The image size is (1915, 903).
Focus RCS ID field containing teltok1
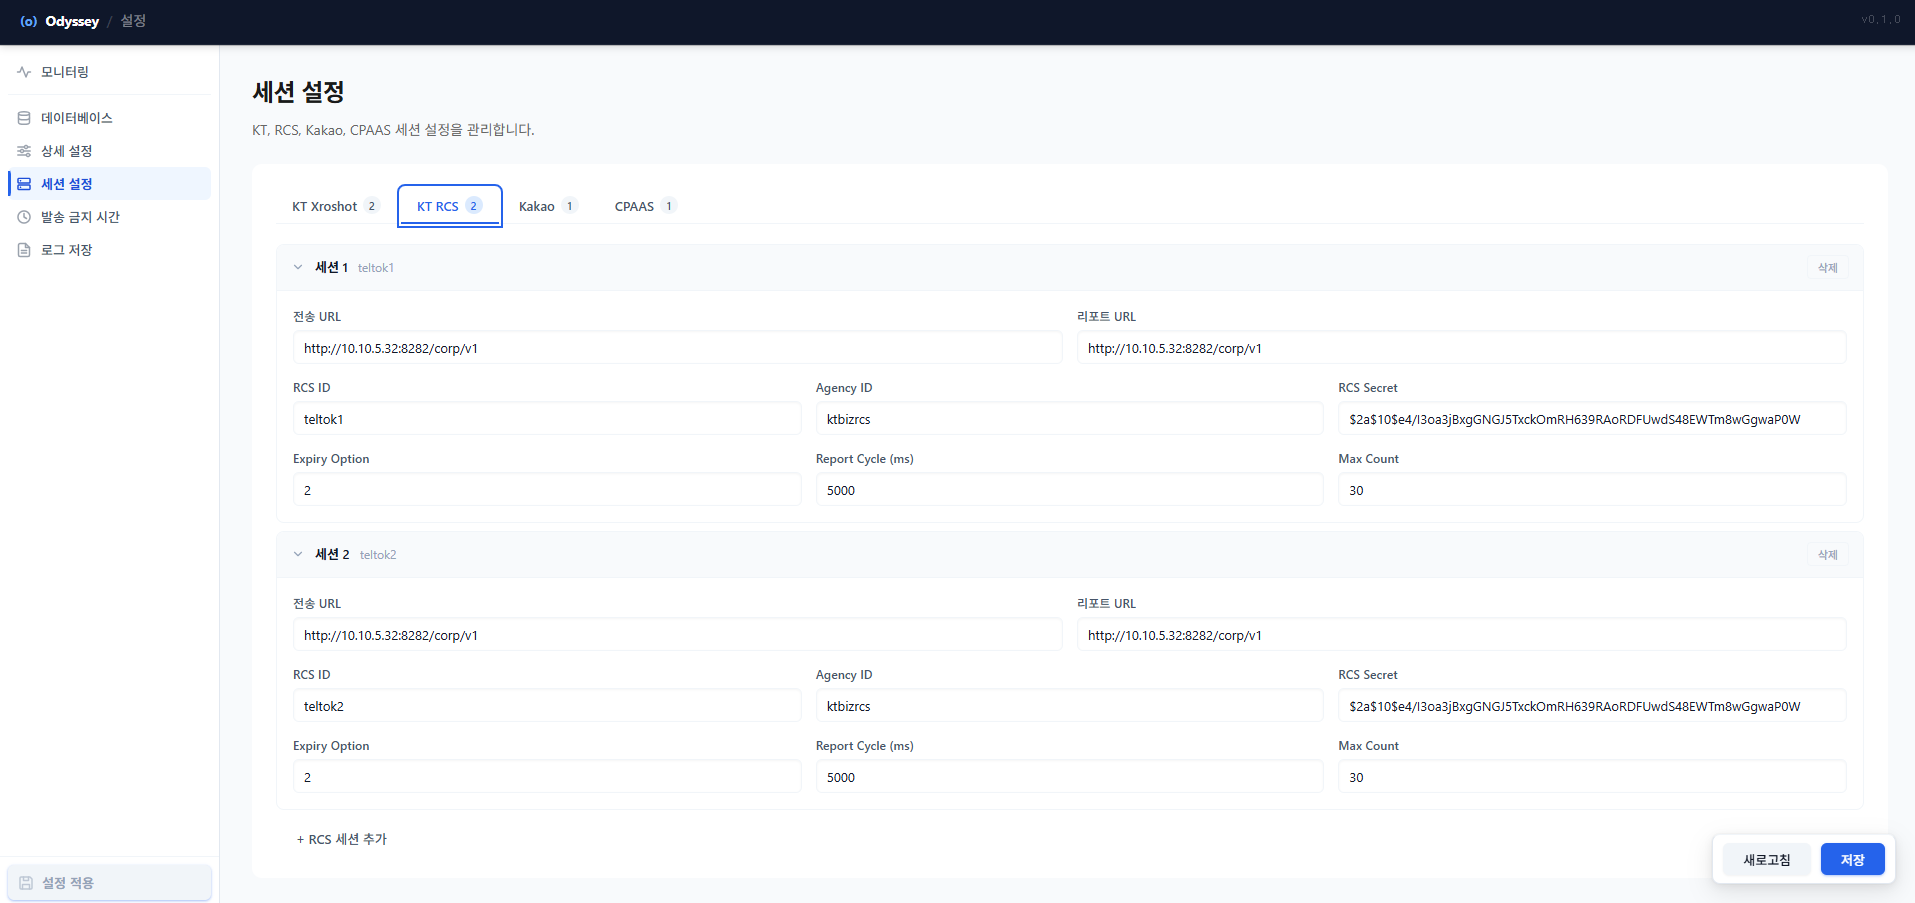547,419
